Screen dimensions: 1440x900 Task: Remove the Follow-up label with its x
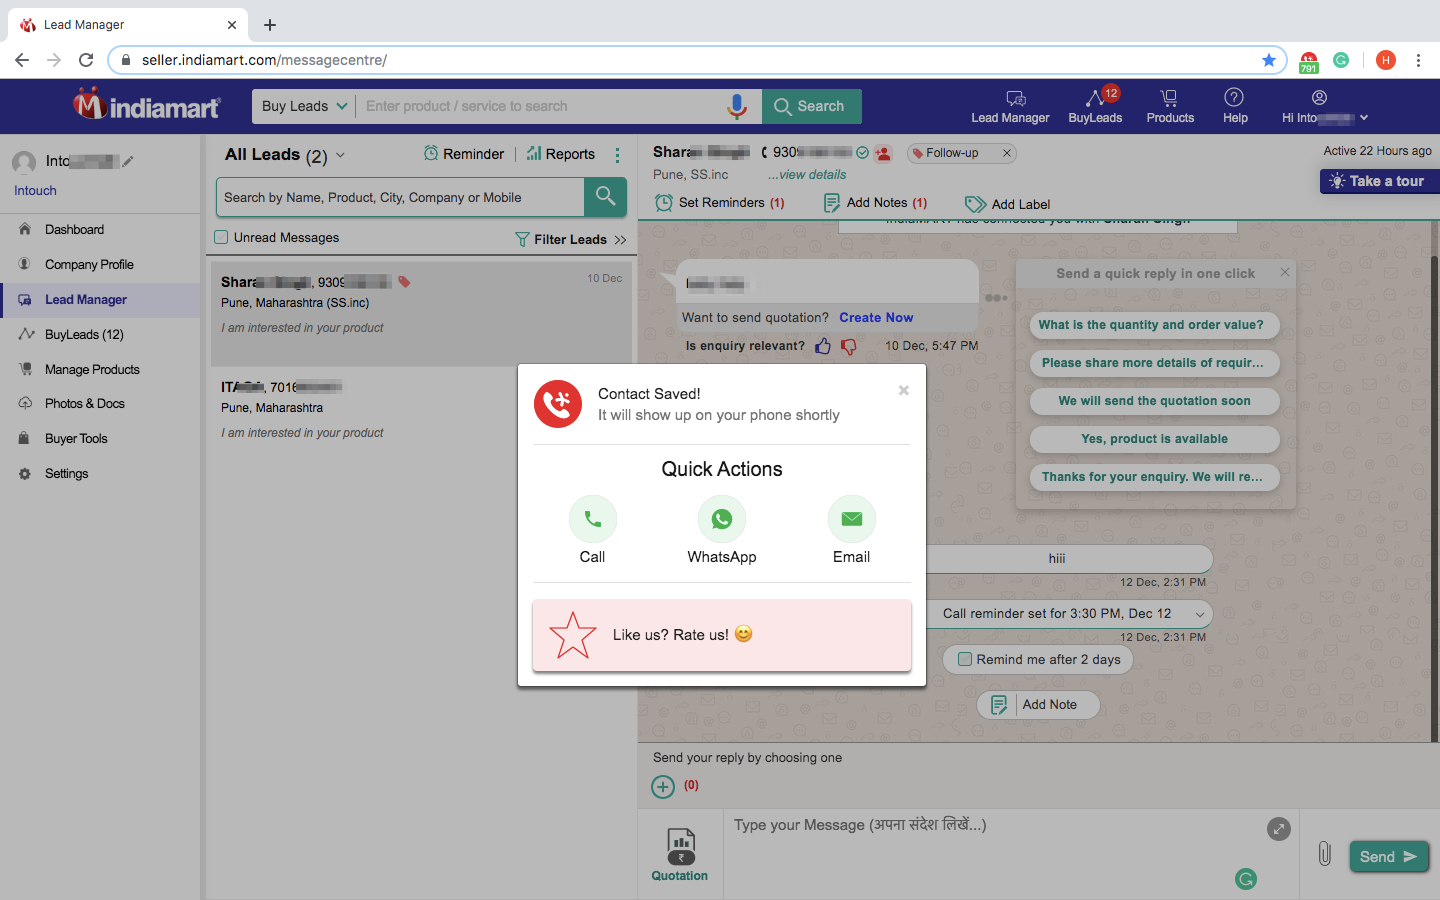coord(1007,153)
